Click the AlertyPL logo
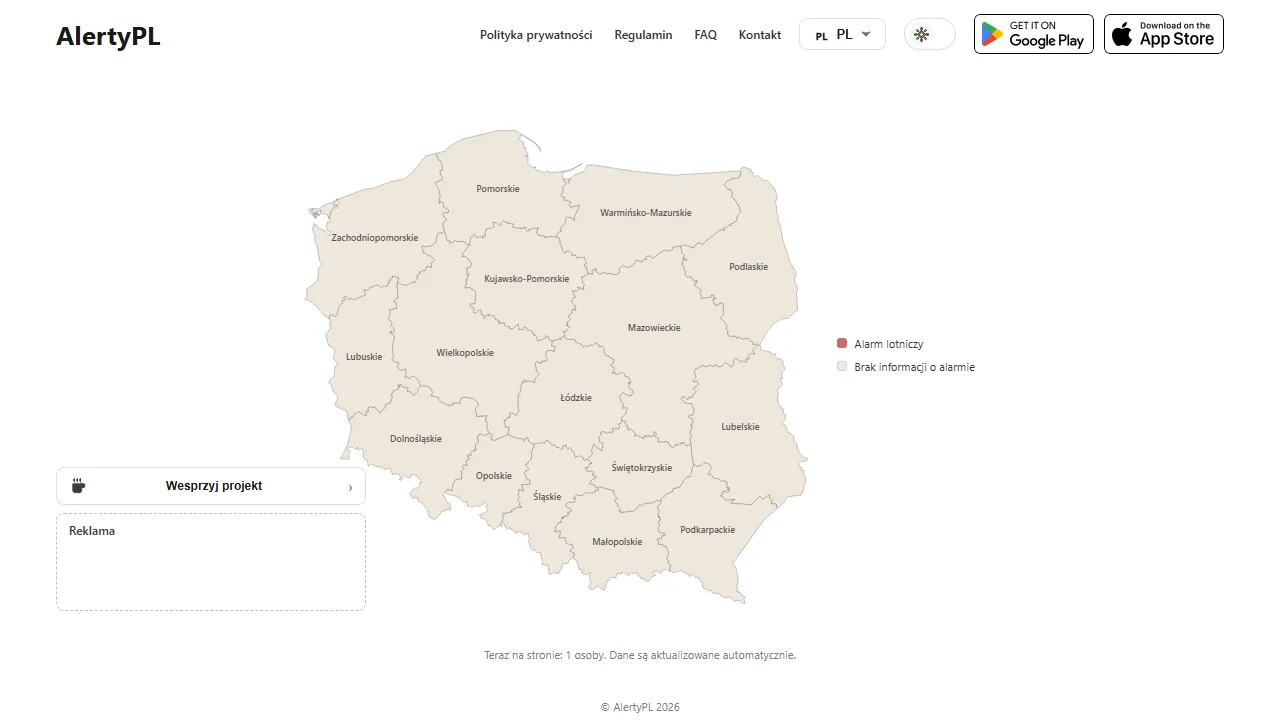The height and width of the screenshot is (720, 1280). pos(108,36)
